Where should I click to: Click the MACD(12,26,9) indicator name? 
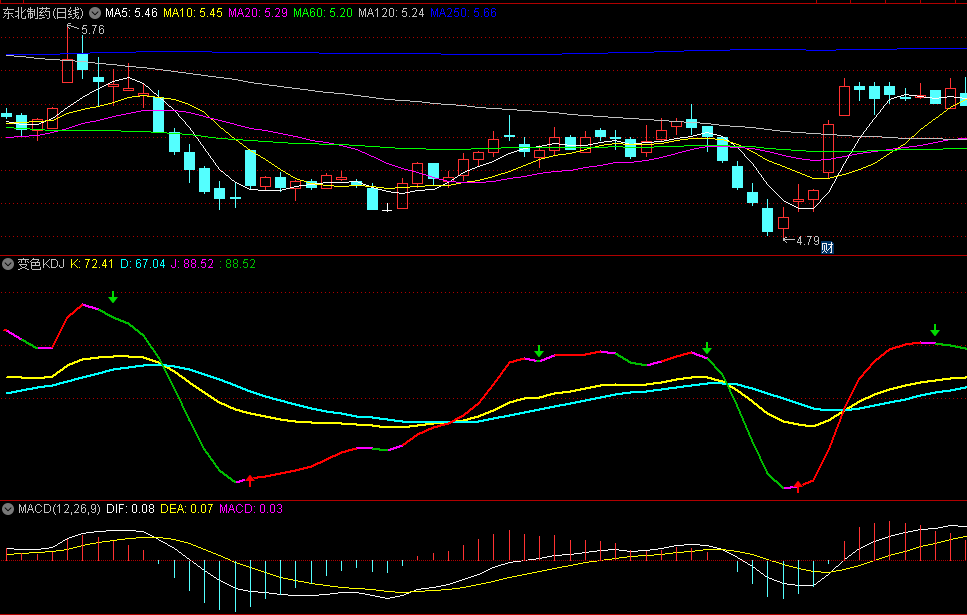(x=59, y=509)
